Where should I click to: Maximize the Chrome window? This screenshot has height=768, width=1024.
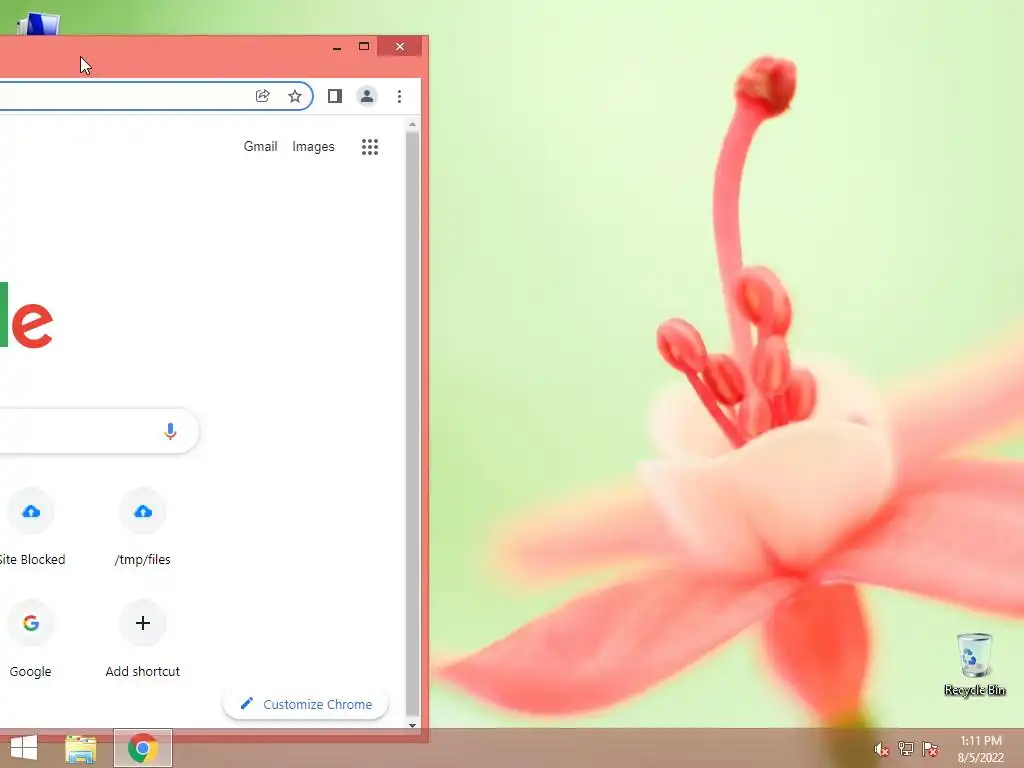click(x=364, y=46)
